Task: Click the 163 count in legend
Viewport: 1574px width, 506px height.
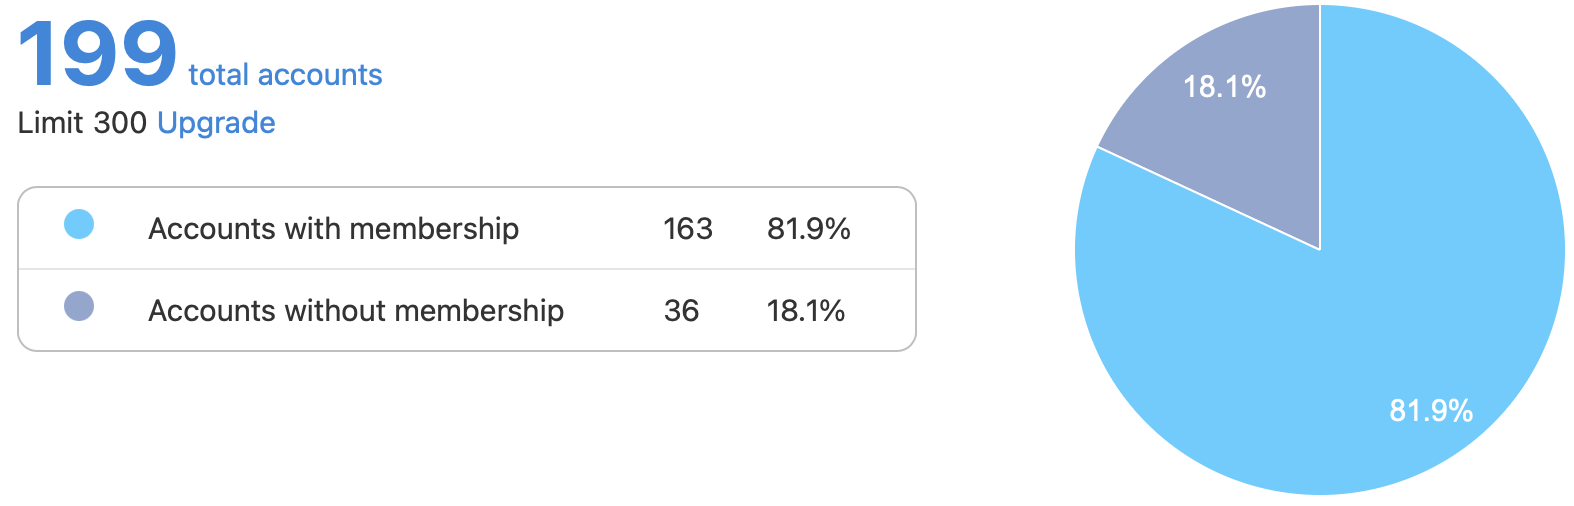Action: 688,229
